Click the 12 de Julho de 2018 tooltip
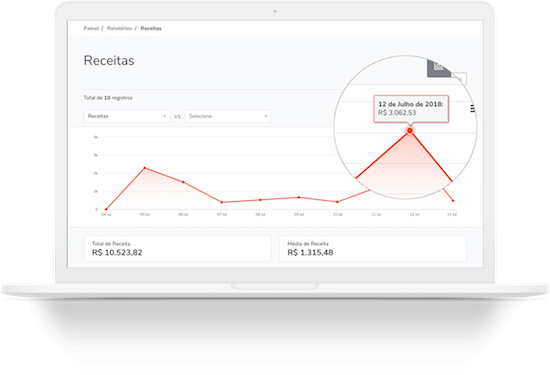 click(411, 109)
